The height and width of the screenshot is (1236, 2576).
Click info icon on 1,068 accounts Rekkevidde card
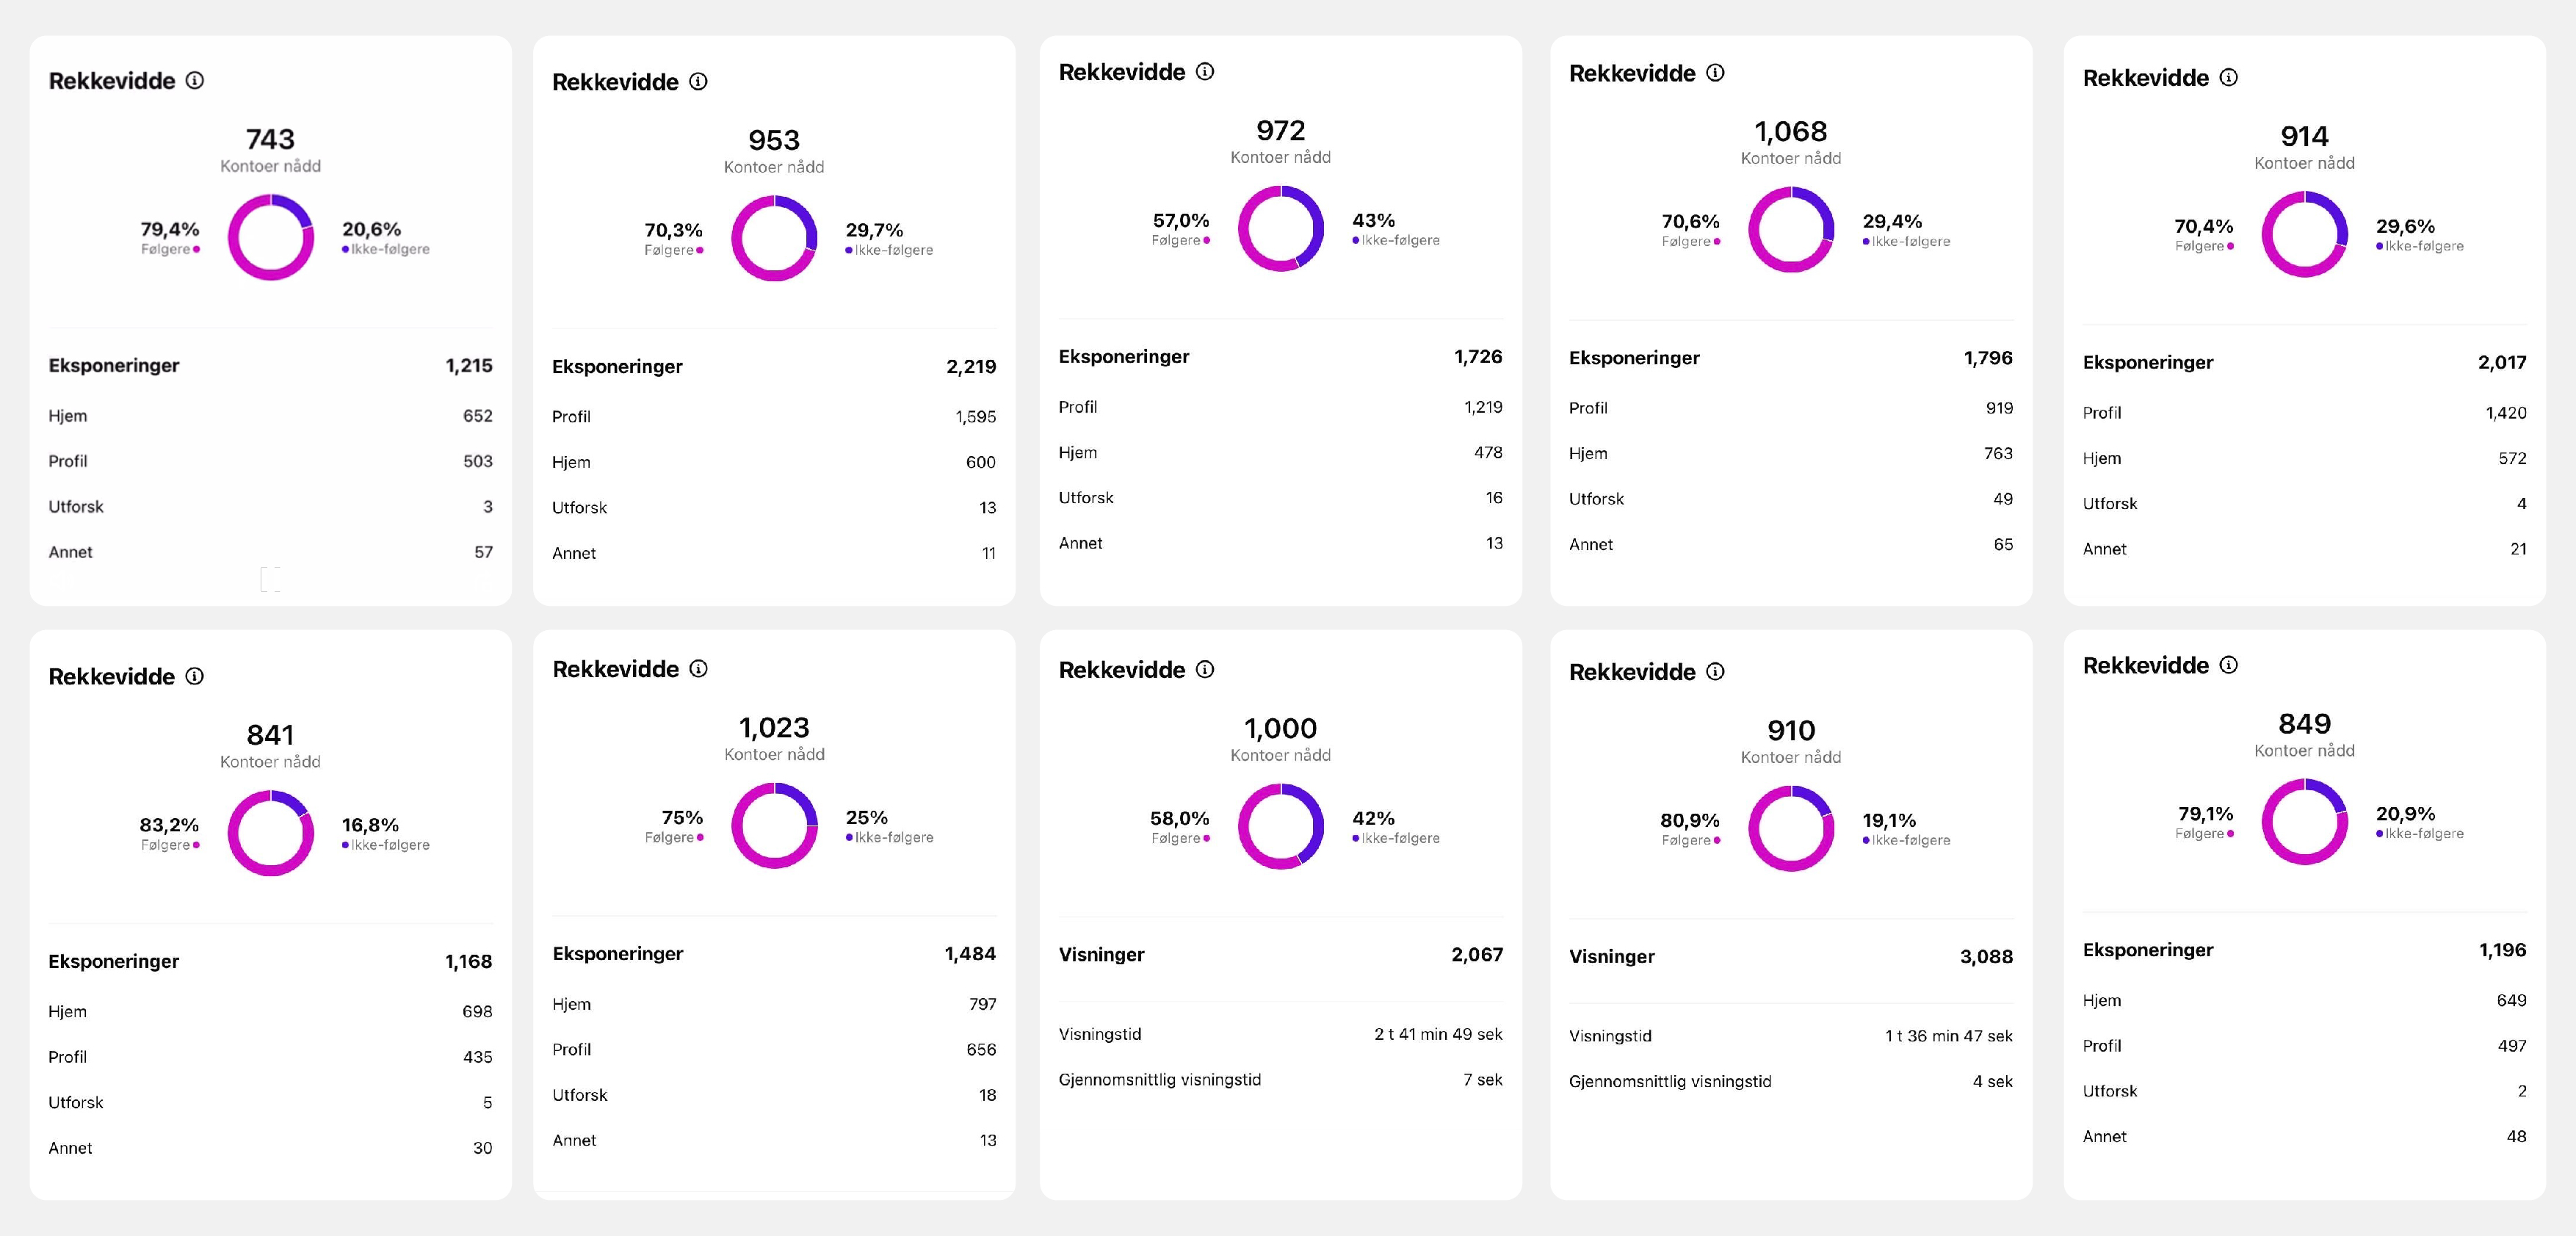[1715, 72]
